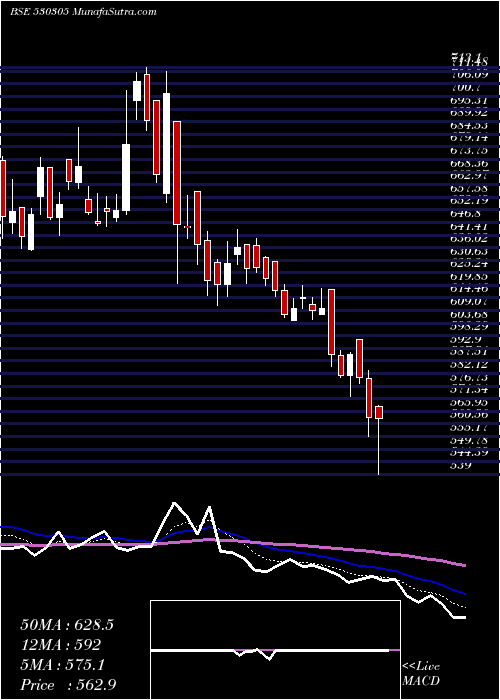Select the 668.36 price label

[469, 163]
